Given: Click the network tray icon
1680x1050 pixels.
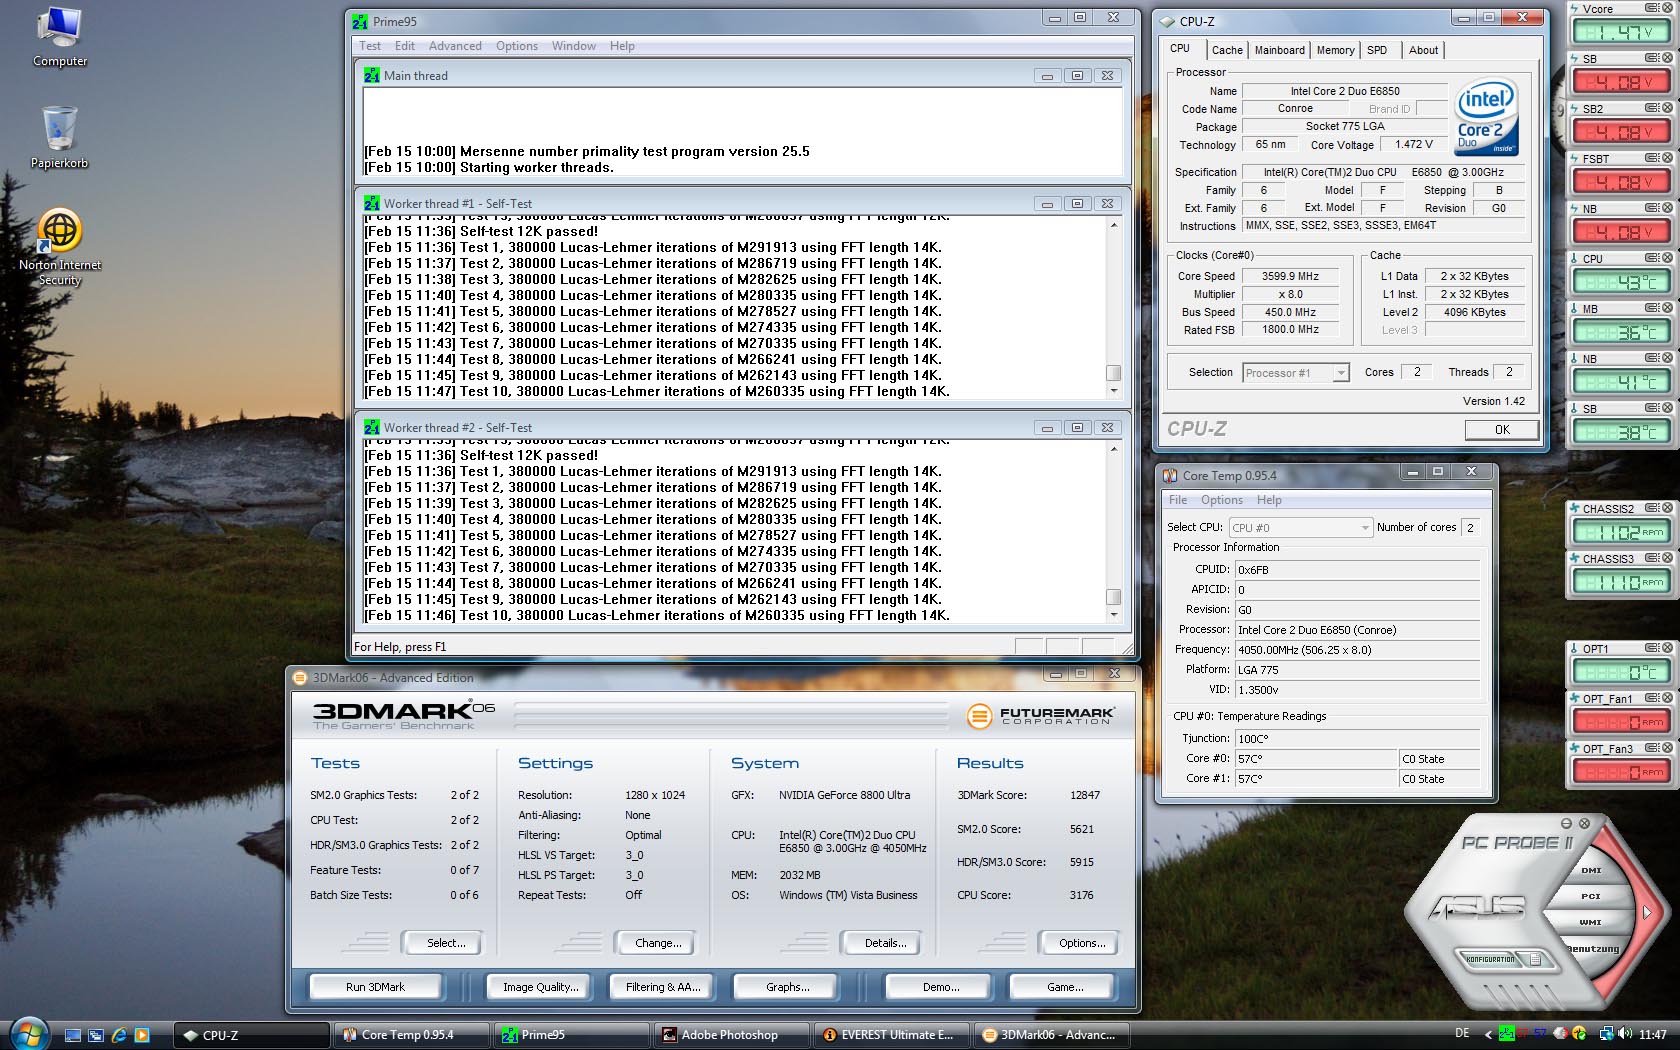Looking at the screenshot, I should point(1607,1034).
